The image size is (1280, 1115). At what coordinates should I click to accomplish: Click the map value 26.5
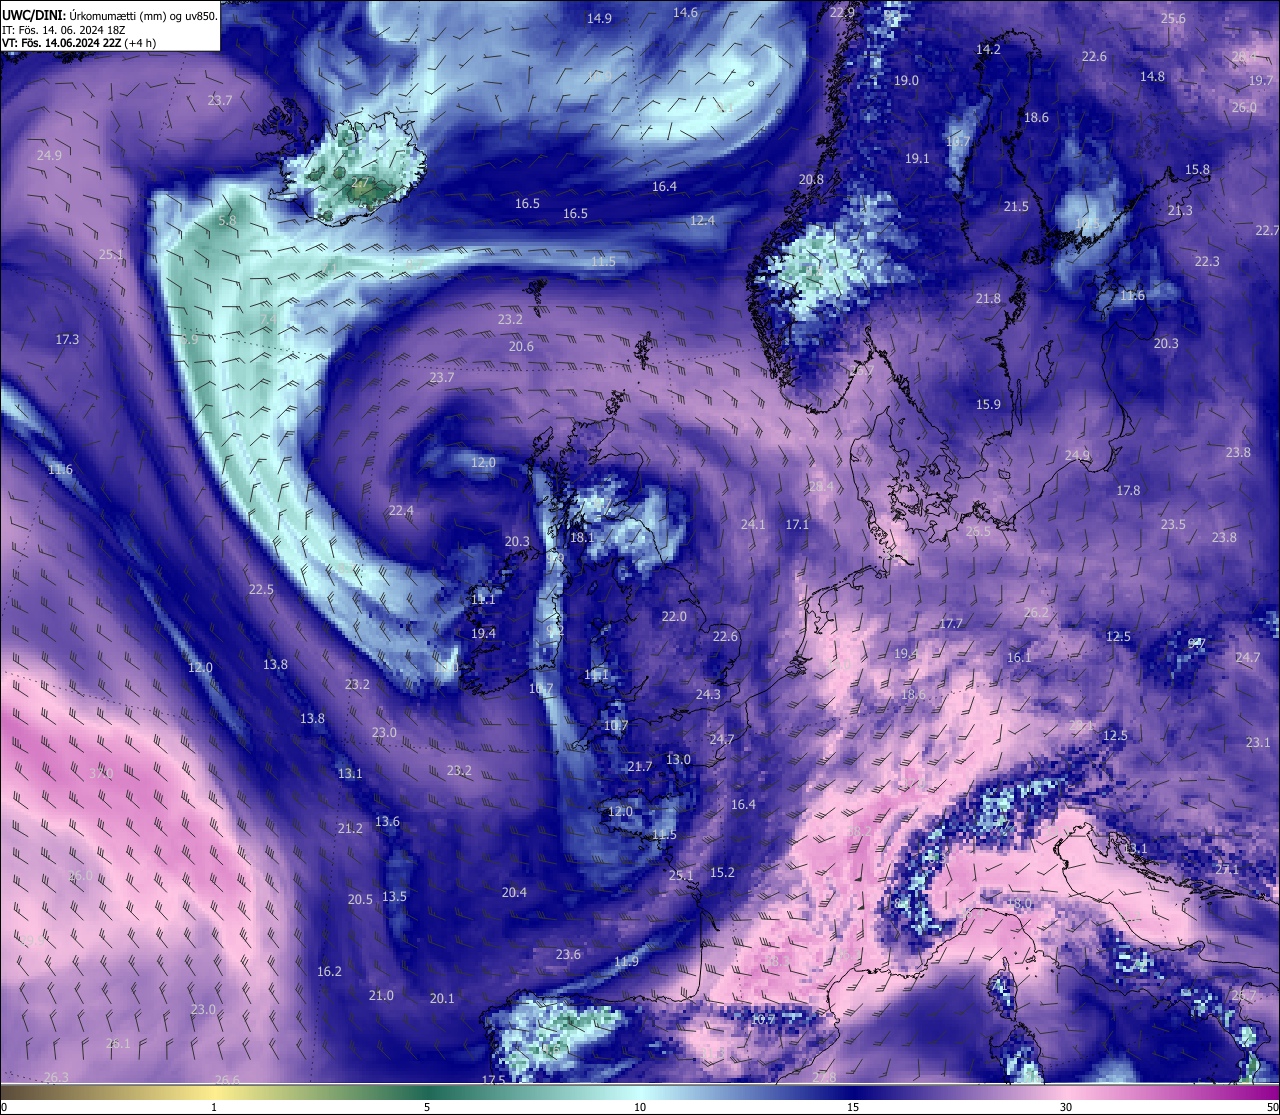978,531
